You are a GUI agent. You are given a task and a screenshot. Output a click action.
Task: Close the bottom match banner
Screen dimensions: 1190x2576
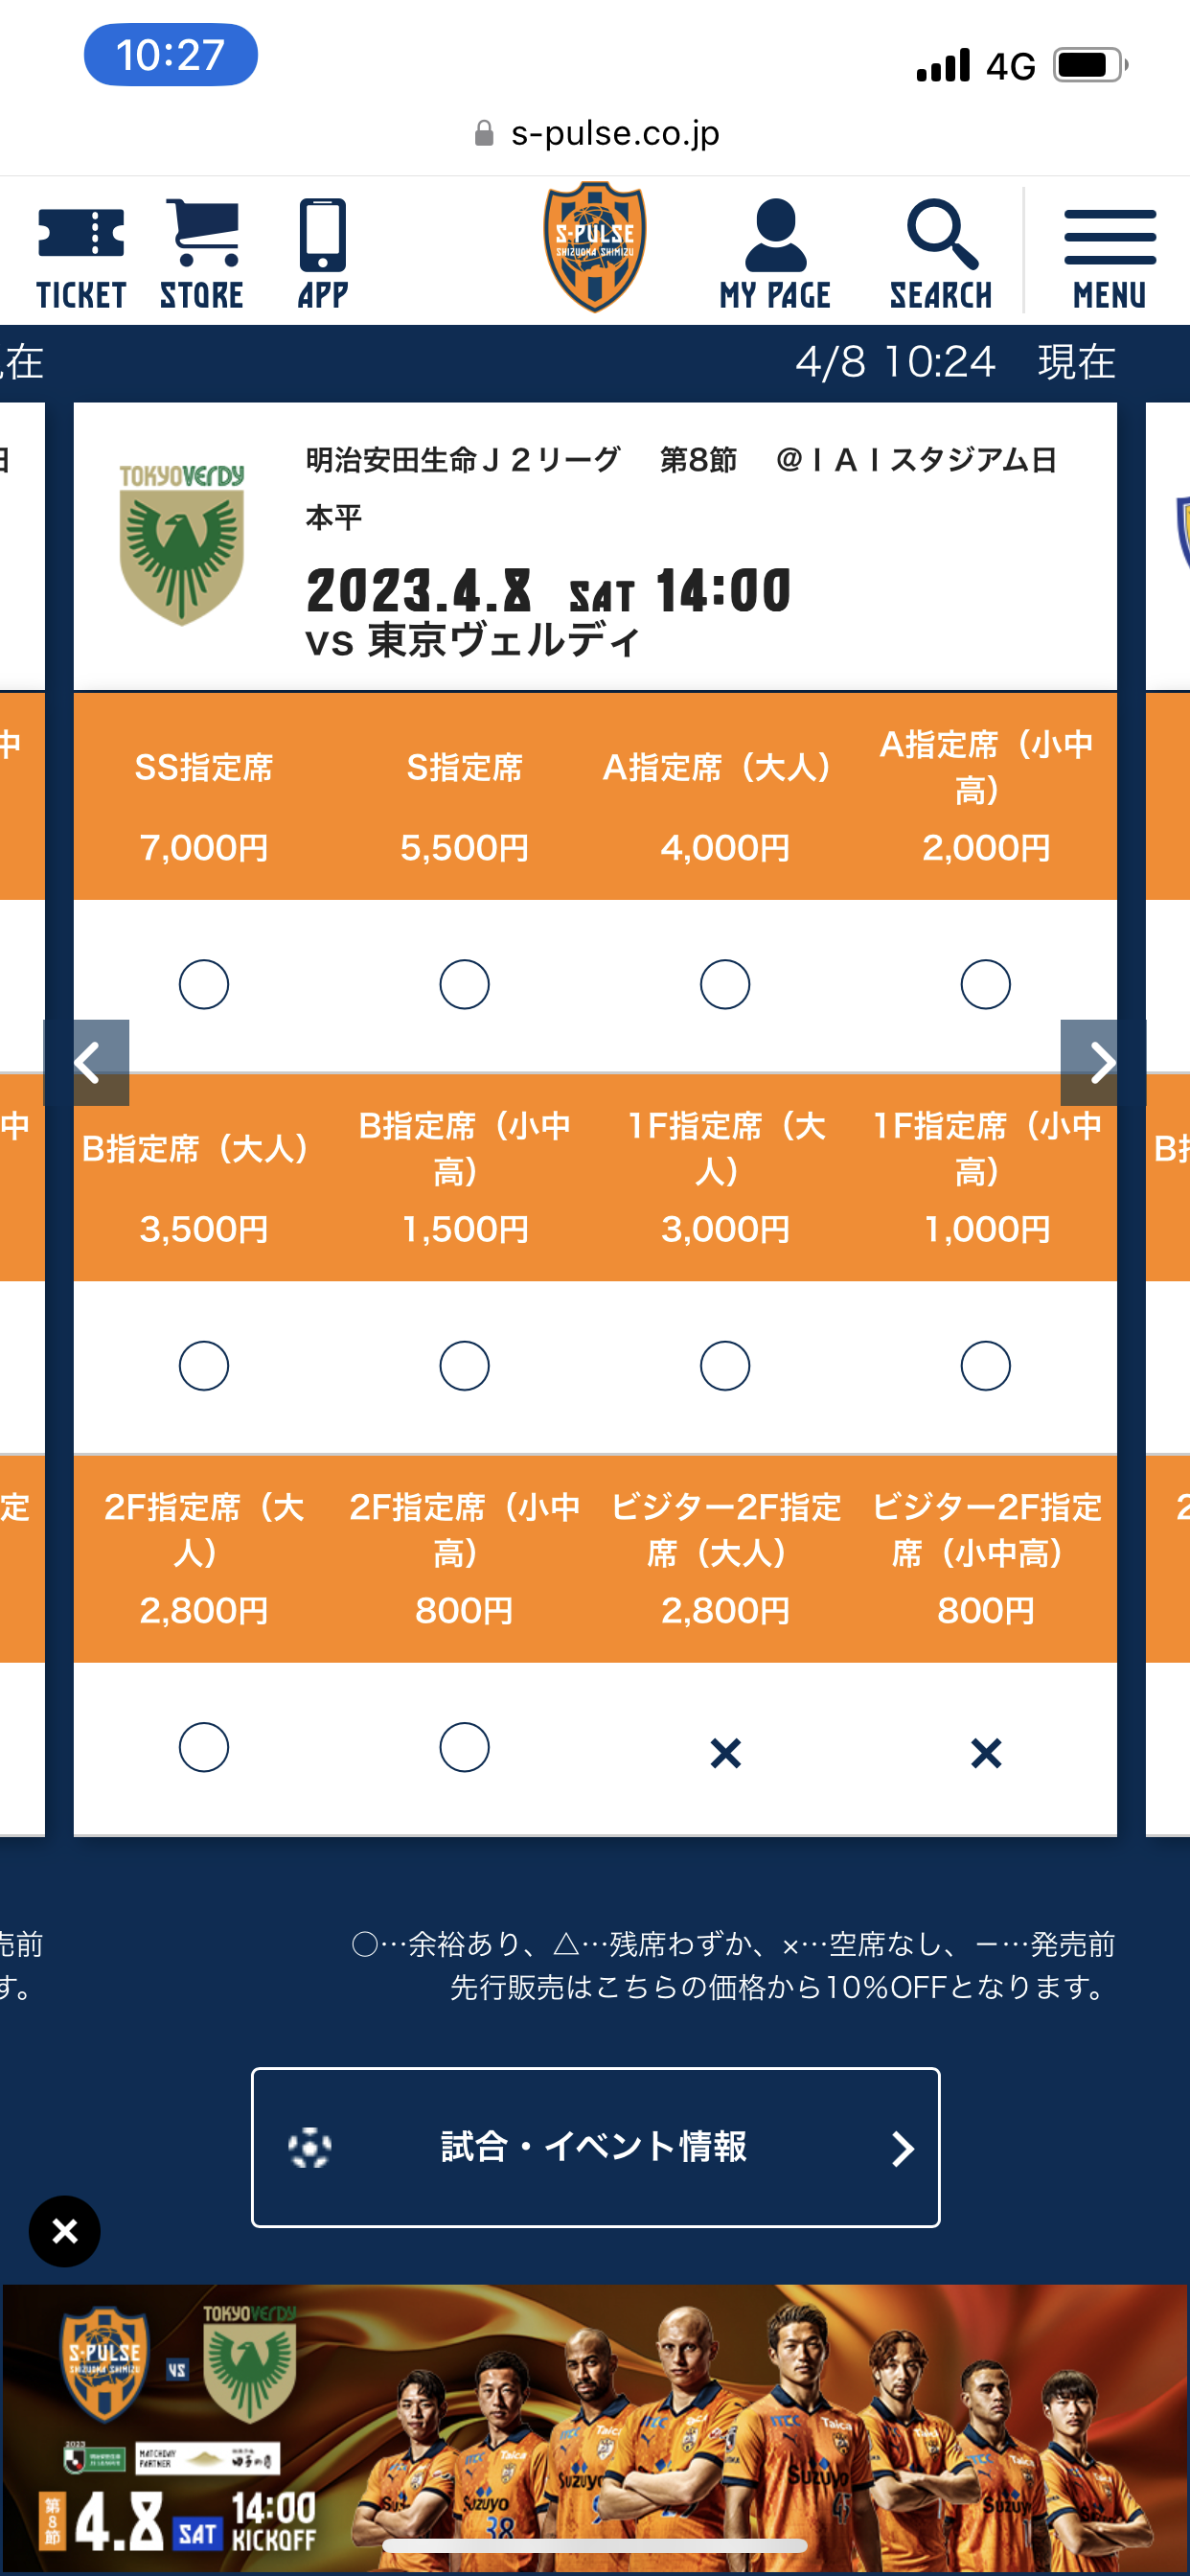[65, 2231]
